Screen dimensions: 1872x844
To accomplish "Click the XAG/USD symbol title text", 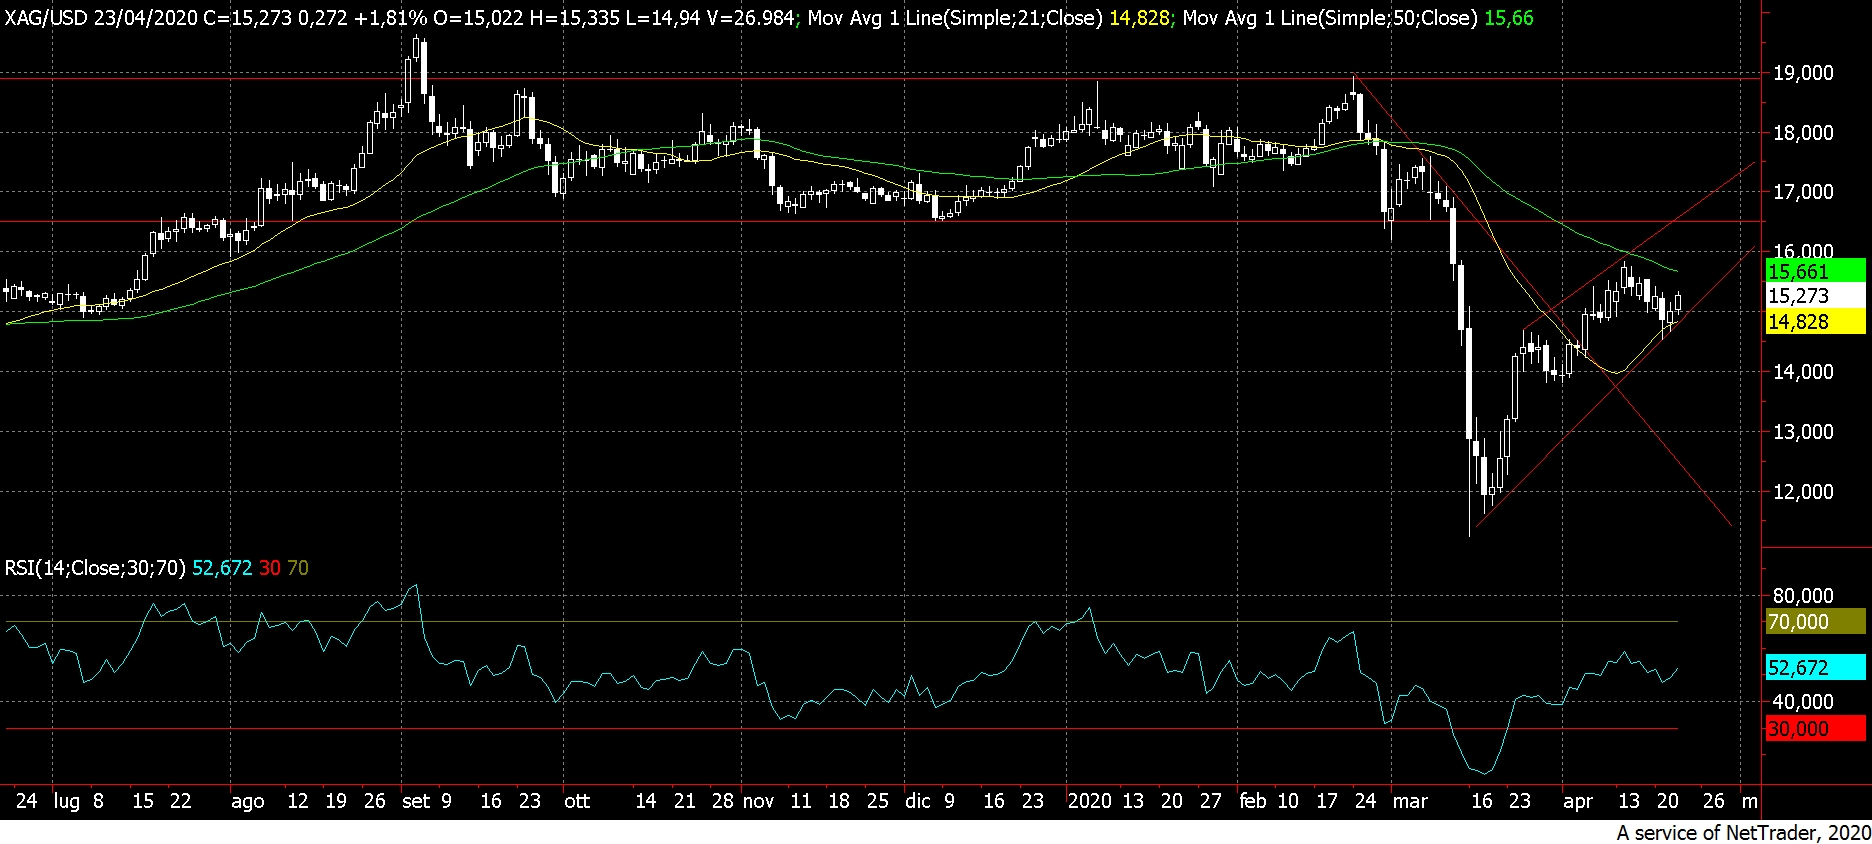I will (44, 18).
